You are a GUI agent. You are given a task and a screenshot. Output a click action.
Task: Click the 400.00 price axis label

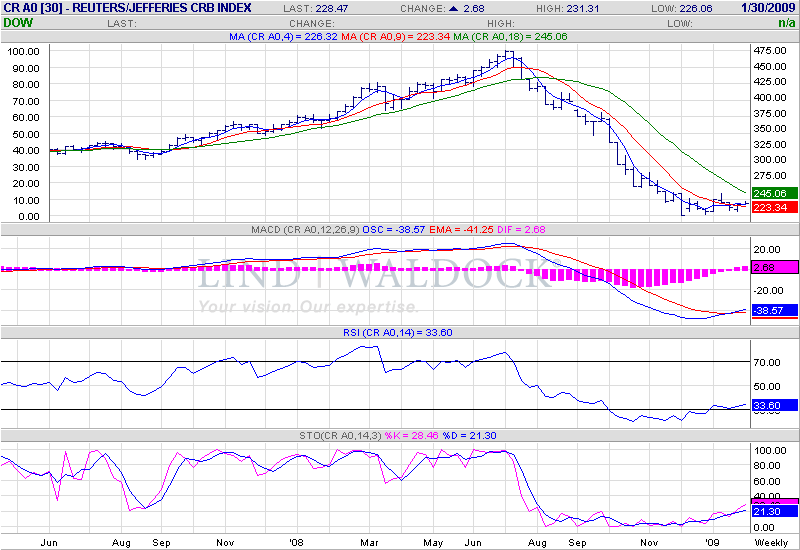[x=770, y=97]
